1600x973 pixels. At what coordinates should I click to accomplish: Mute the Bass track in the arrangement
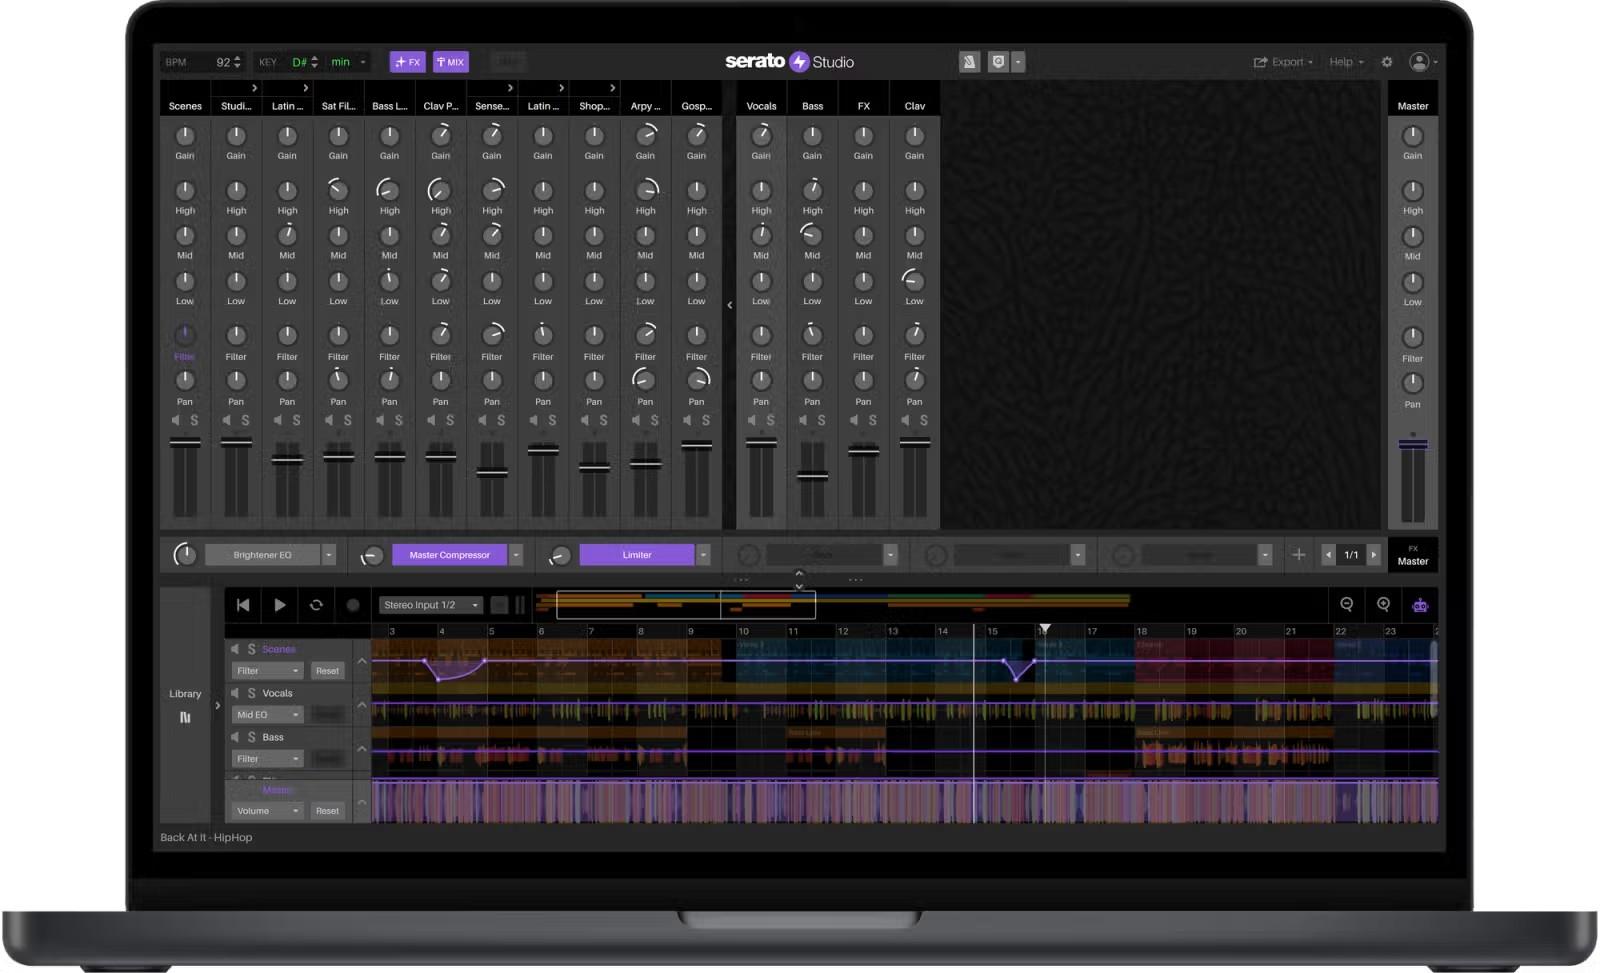tap(236, 736)
